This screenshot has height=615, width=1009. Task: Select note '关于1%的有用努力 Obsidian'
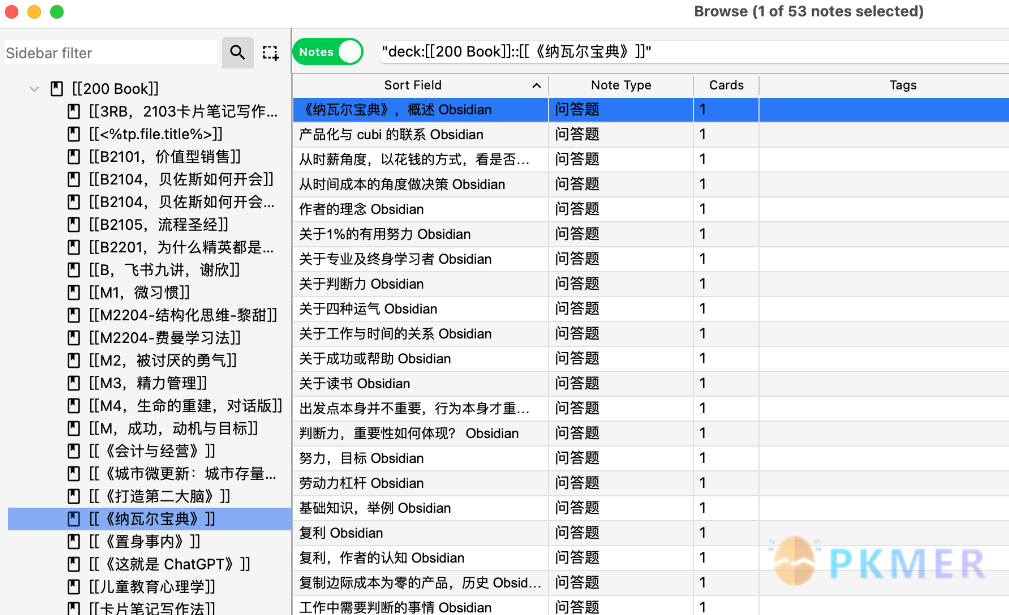(x=420, y=234)
